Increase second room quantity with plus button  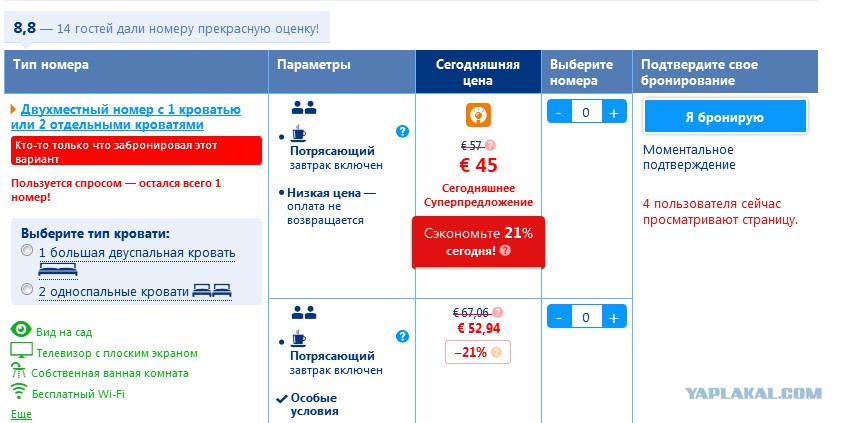[614, 318]
